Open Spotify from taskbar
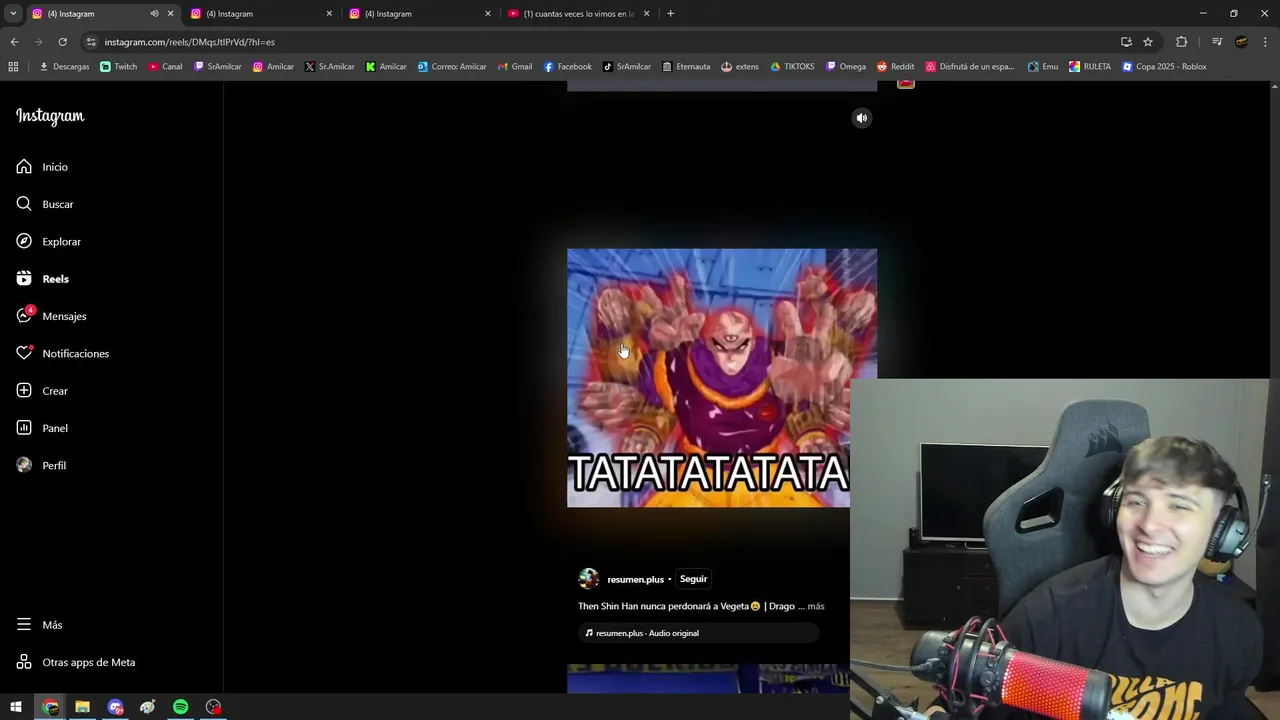Image resolution: width=1280 pixels, height=720 pixels. point(180,707)
